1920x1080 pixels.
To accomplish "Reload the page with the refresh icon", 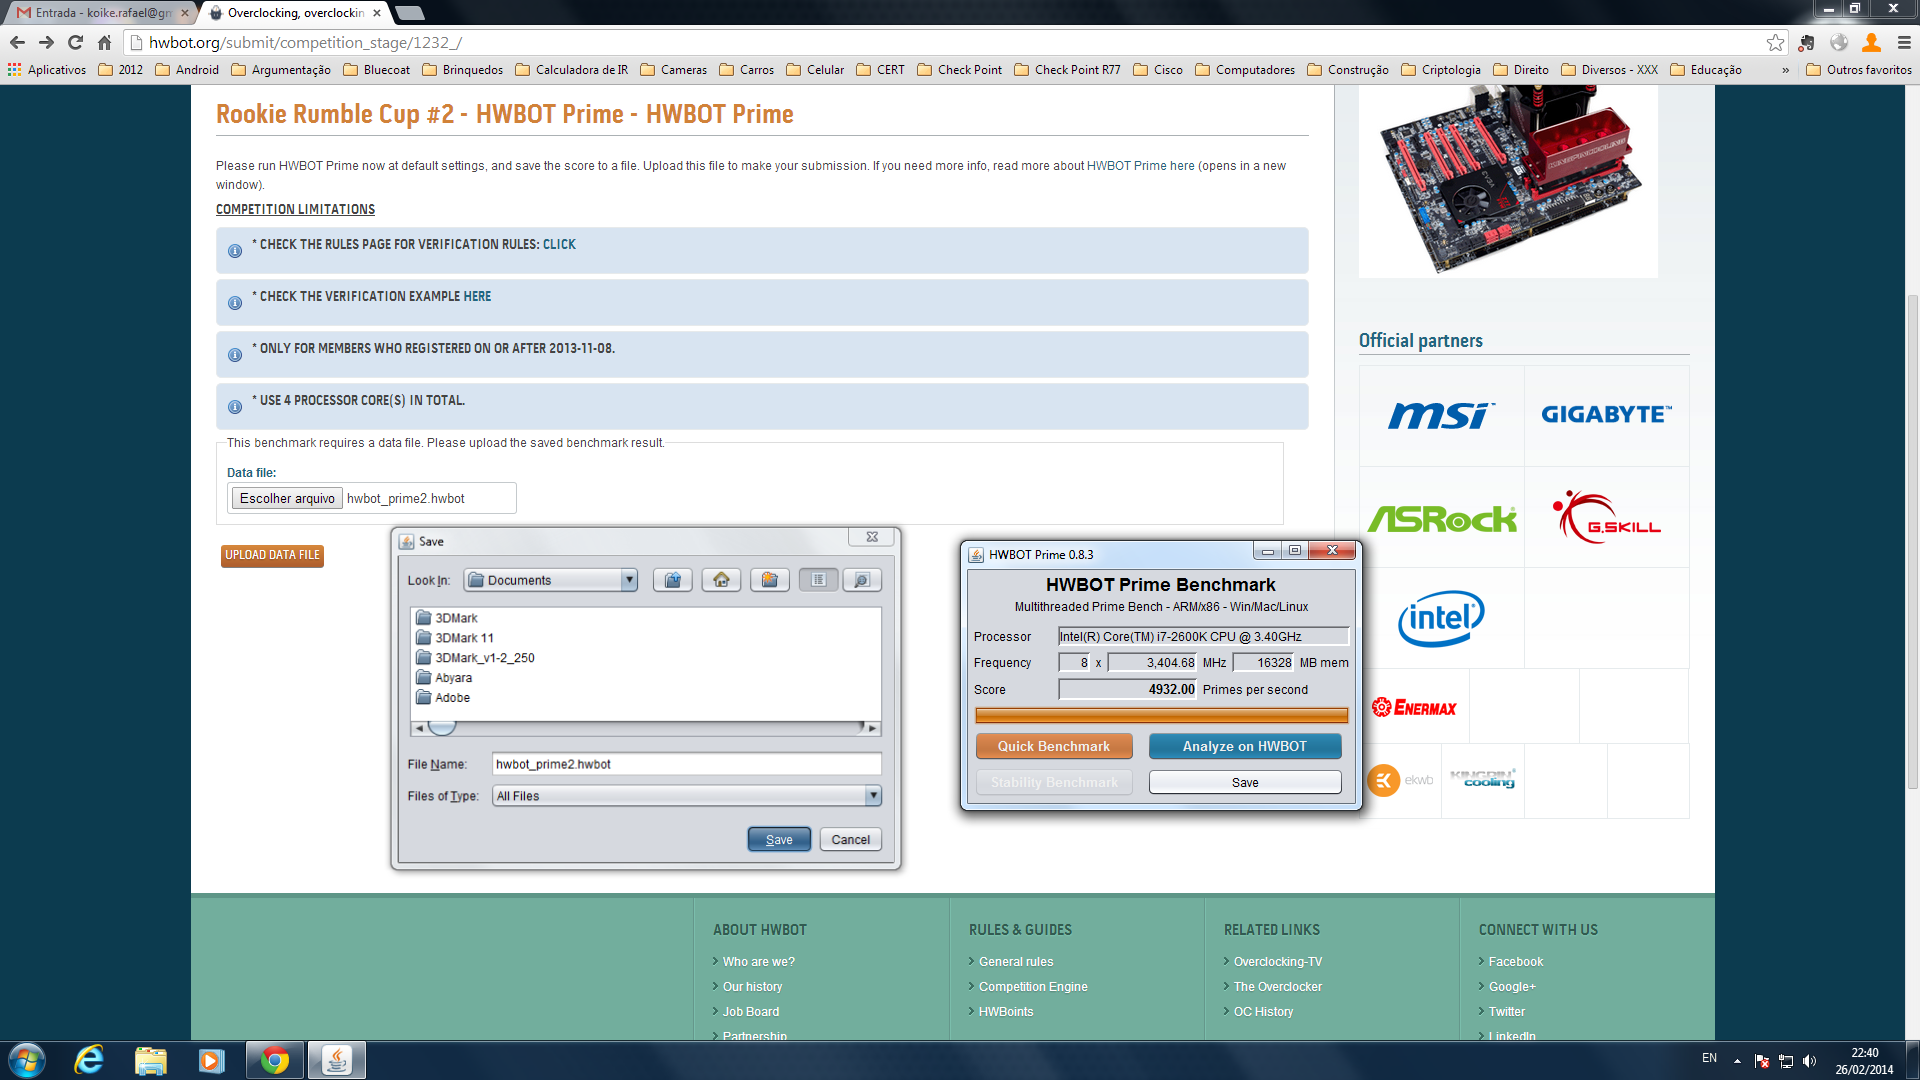I will click(75, 42).
